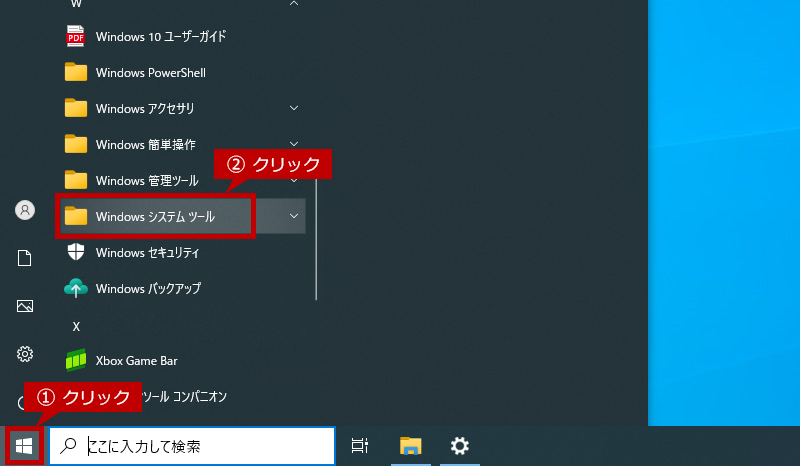
Task: Select the X letter group header
Action: [76, 327]
